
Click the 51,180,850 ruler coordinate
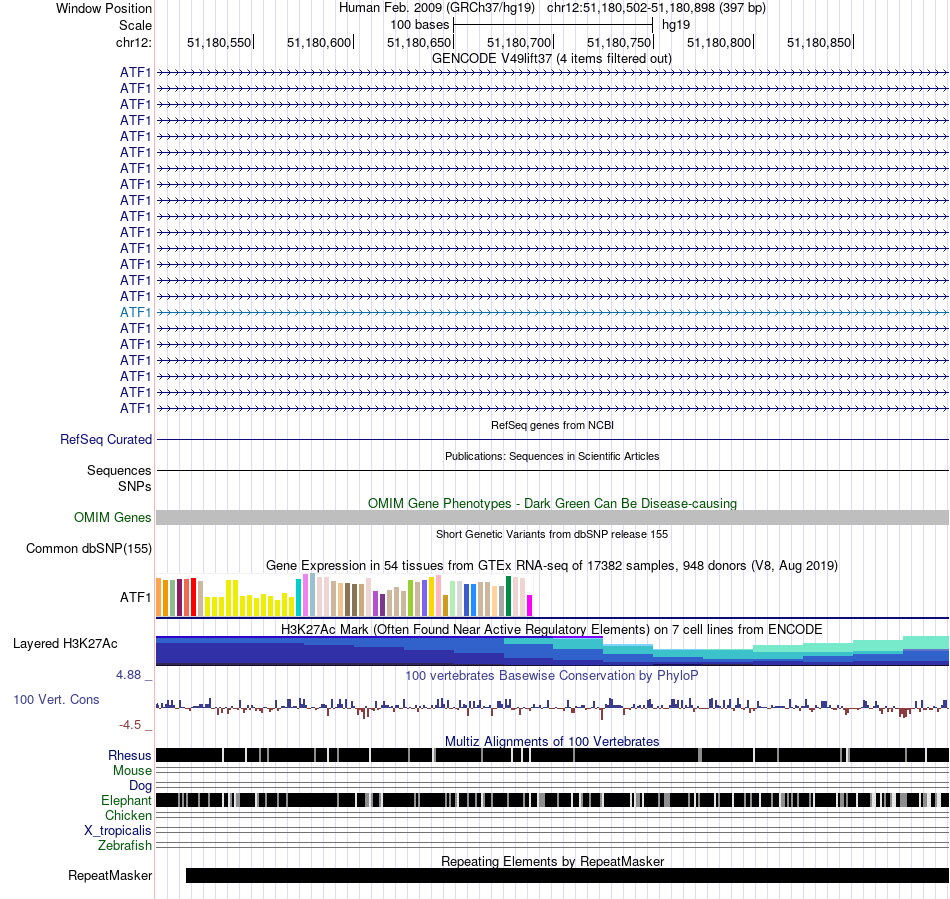coord(819,42)
